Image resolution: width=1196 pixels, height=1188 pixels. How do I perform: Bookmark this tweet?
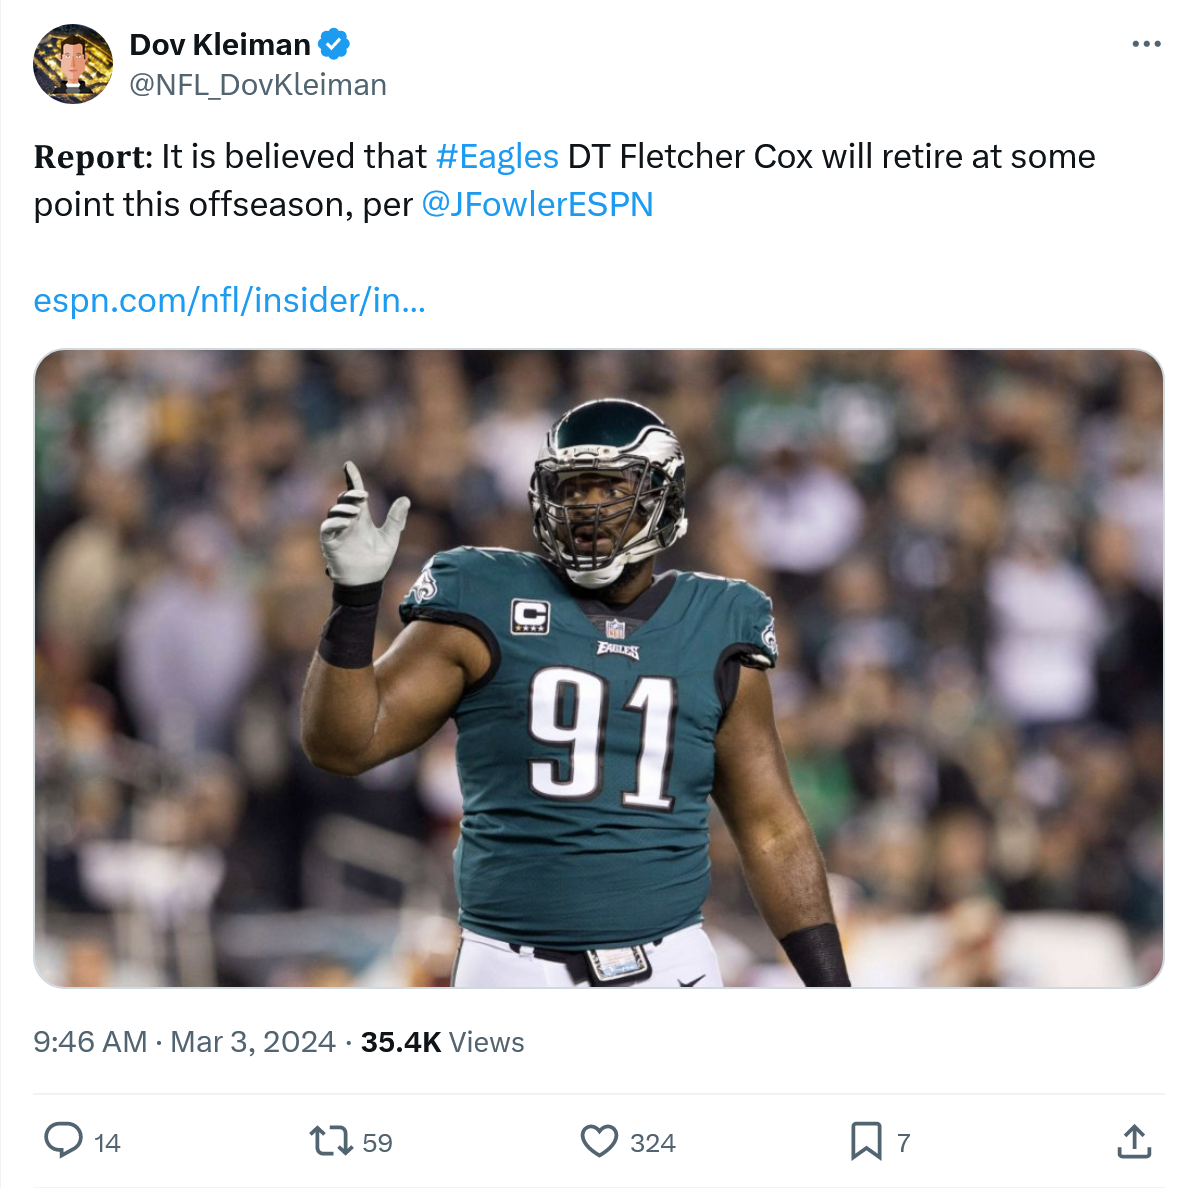[866, 1140]
